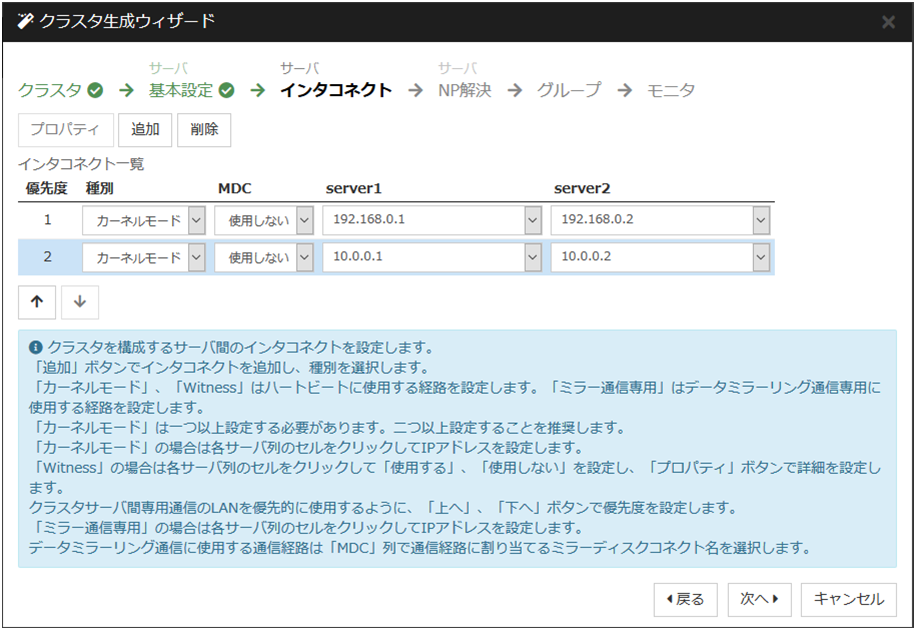Screen dimensions: 916x630
Task: Click the blue info icon in help panel
Action: pos(37,348)
